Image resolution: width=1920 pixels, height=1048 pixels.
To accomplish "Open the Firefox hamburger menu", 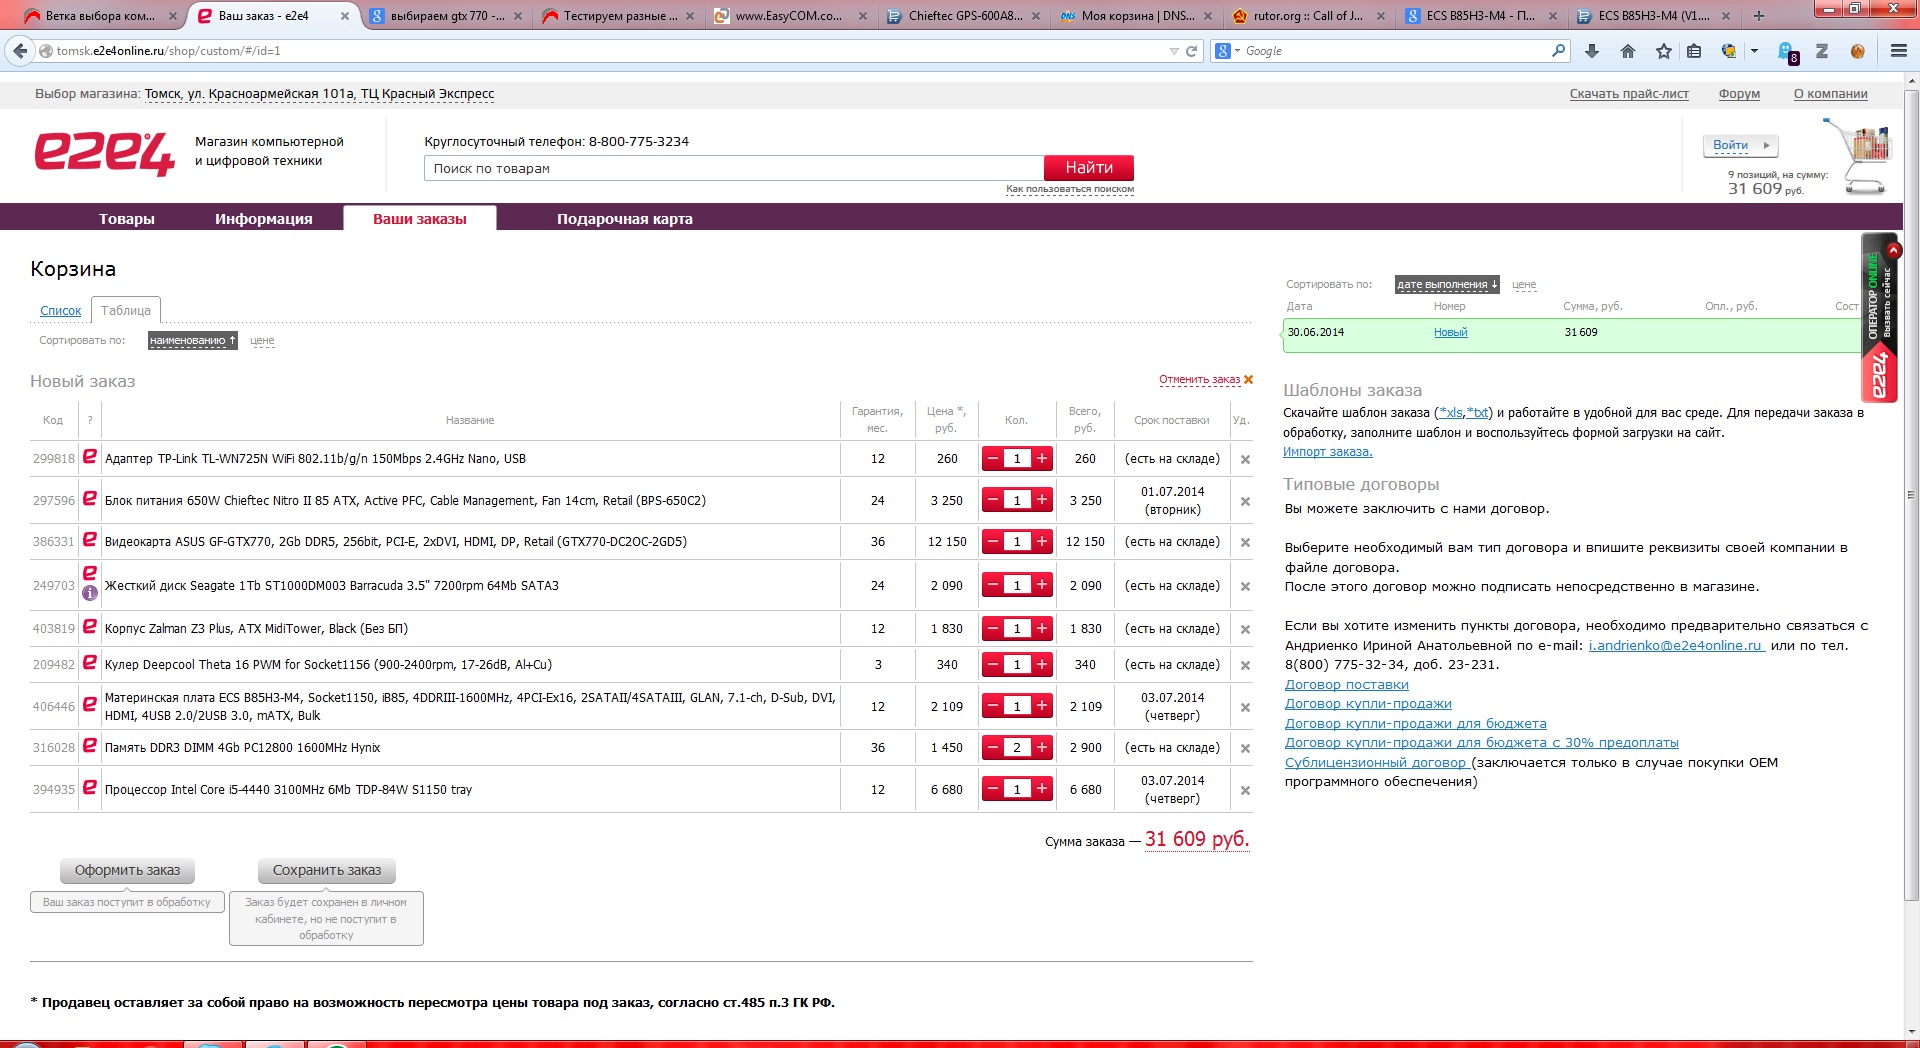I will pyautogui.click(x=1898, y=51).
